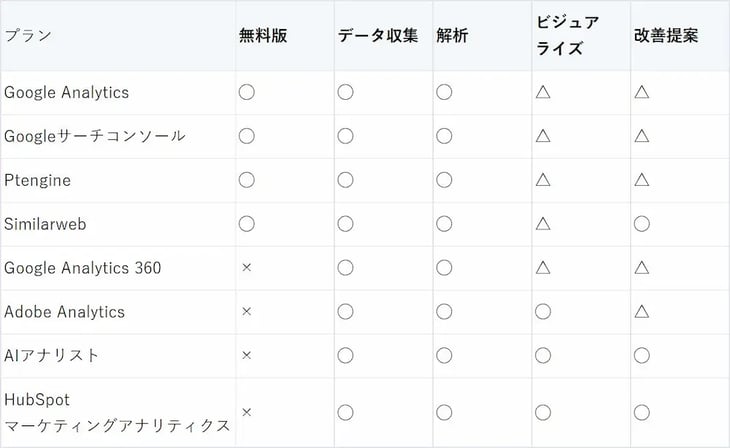Click the Similarweb plan name
Screen dimensions: 730x448
click(x=45, y=224)
